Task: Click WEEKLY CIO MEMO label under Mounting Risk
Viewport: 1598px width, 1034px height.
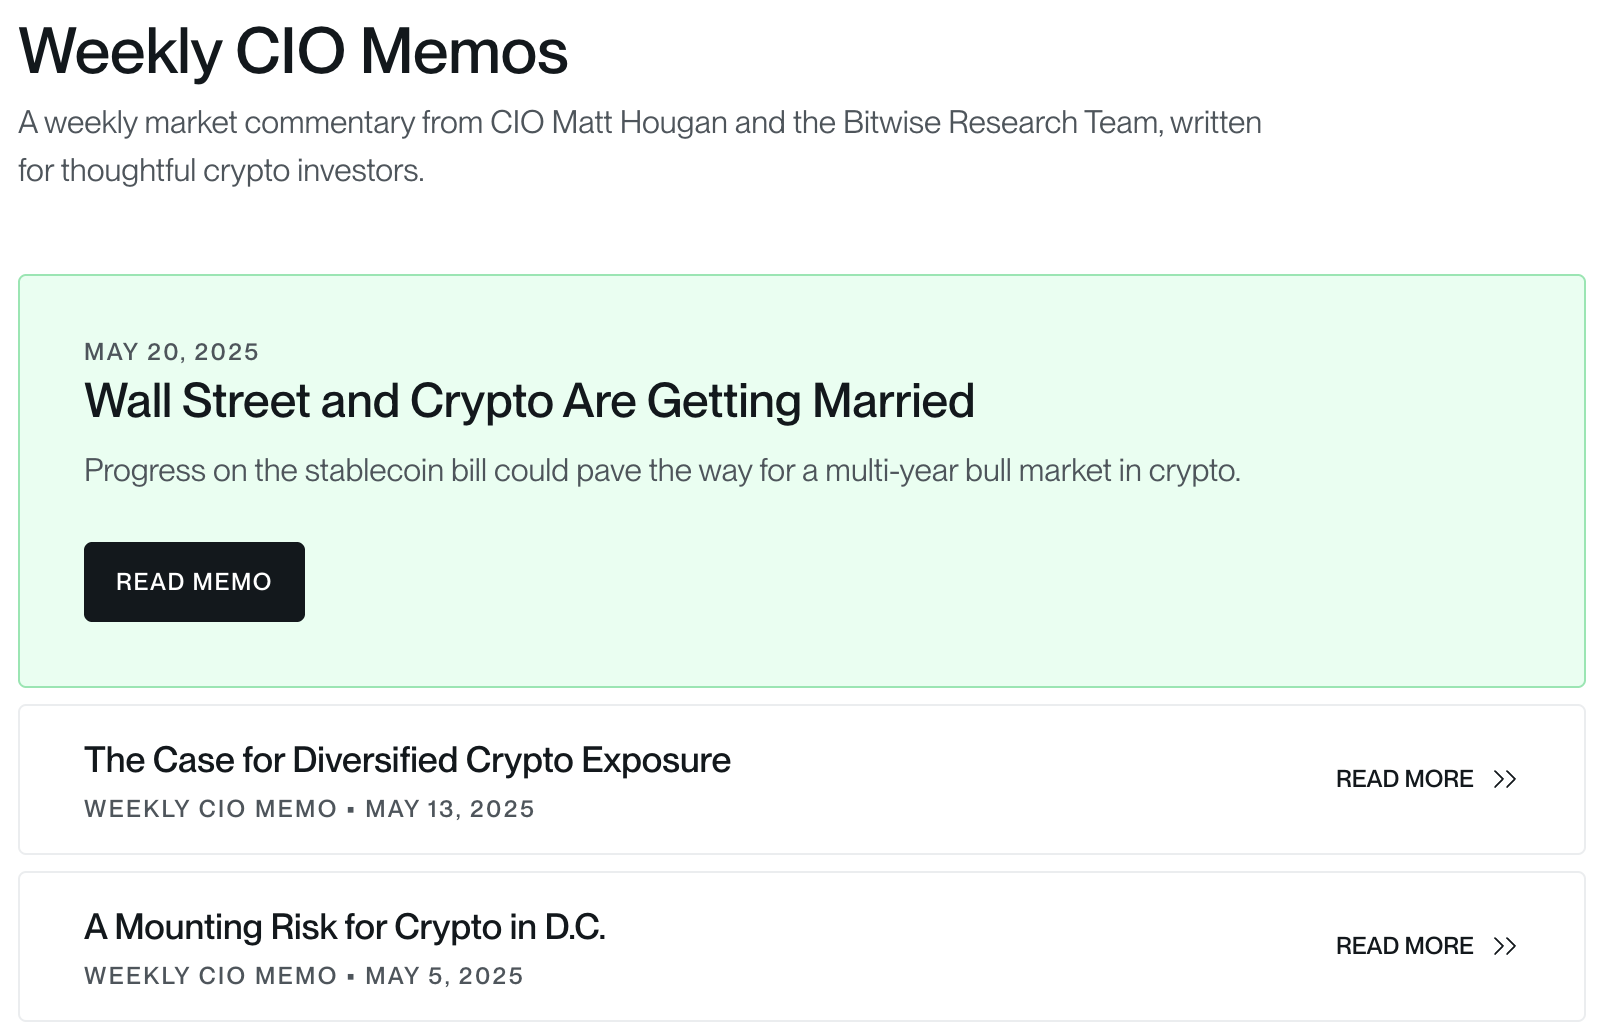Action: pyautogui.click(x=210, y=976)
